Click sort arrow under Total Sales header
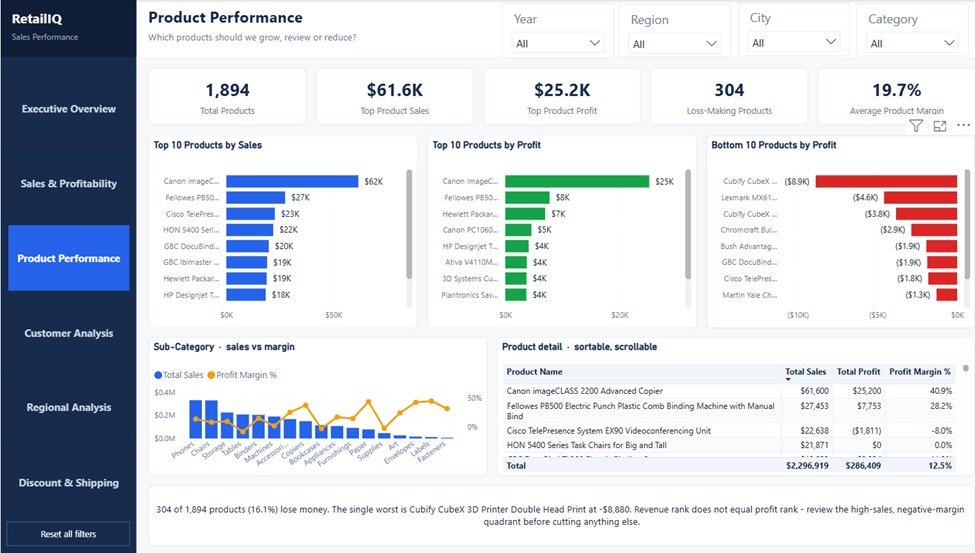 [x=788, y=379]
